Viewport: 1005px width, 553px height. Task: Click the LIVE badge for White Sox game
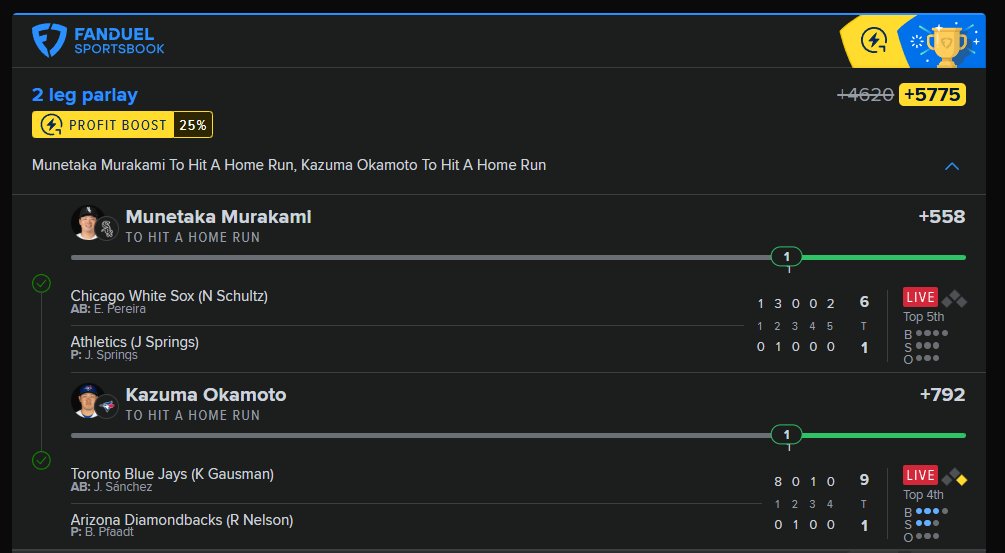920,297
